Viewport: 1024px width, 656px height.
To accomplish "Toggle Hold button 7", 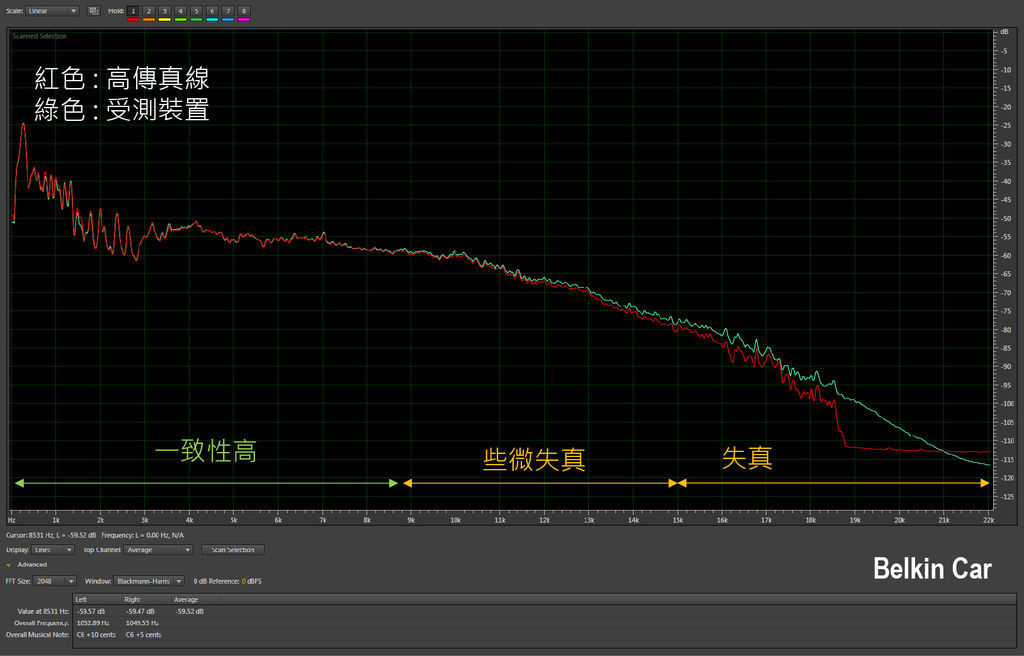I will point(228,10).
